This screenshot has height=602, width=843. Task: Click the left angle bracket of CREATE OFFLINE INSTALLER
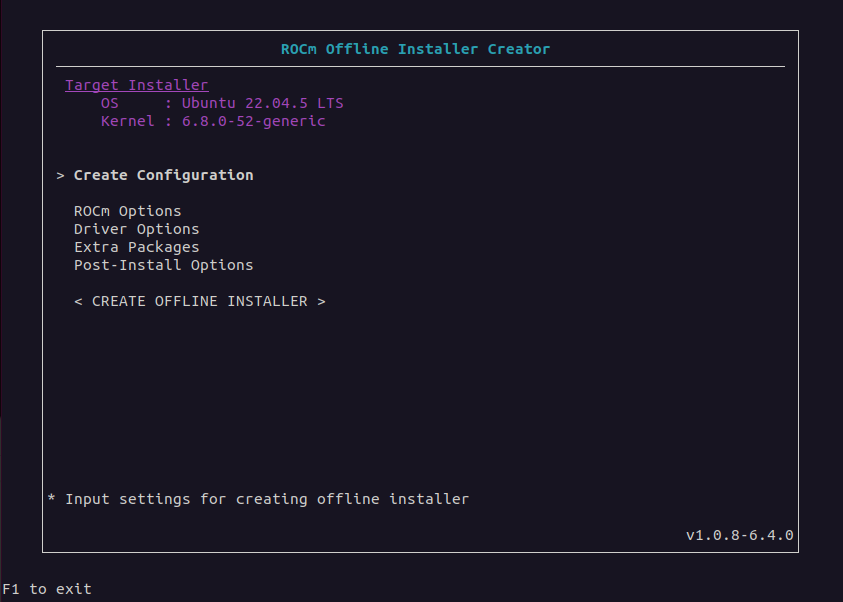[79, 301]
